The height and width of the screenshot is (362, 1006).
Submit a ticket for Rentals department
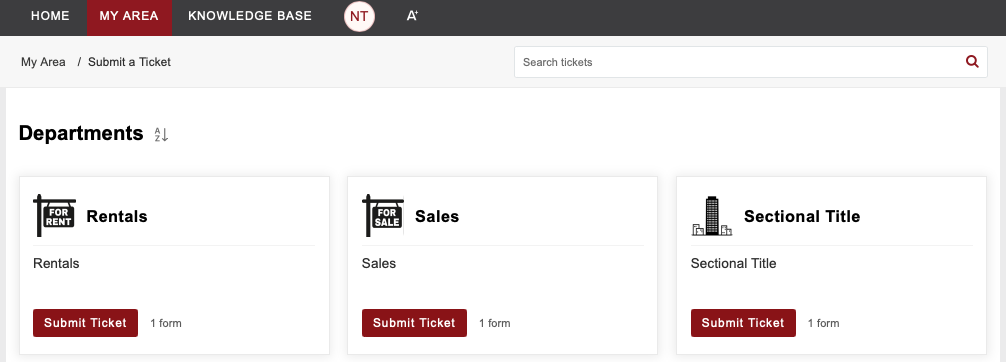point(85,323)
